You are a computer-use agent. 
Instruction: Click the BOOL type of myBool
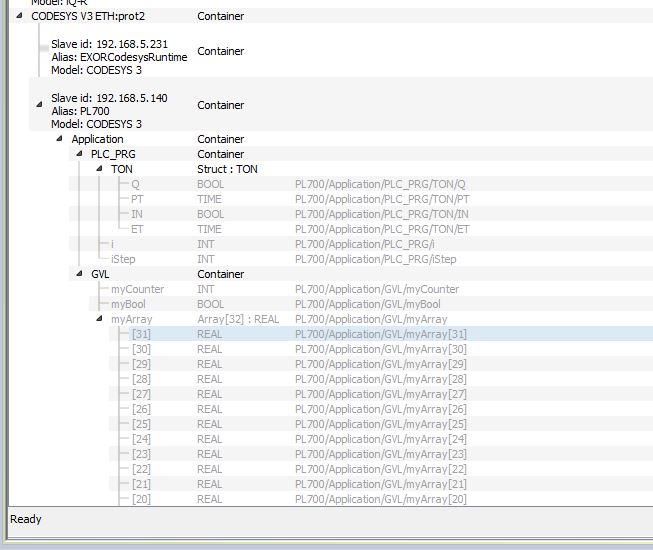coord(210,304)
